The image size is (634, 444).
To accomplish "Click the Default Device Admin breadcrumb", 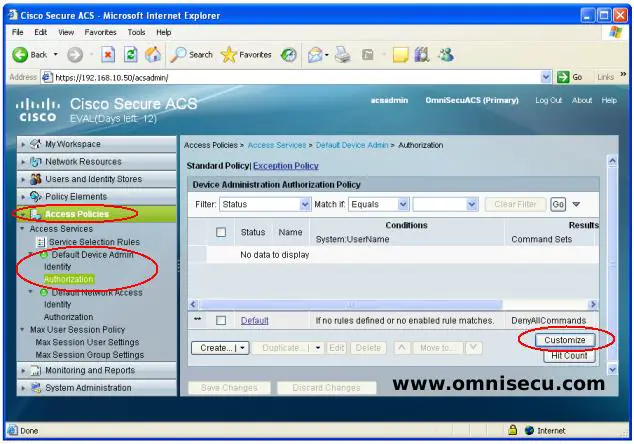I will coord(352,145).
